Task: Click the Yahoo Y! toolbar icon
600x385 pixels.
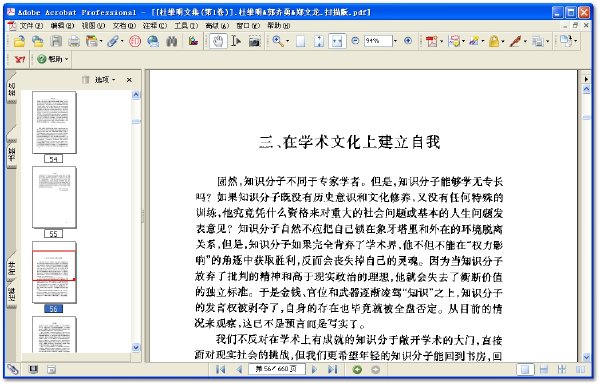Action: click(x=19, y=59)
